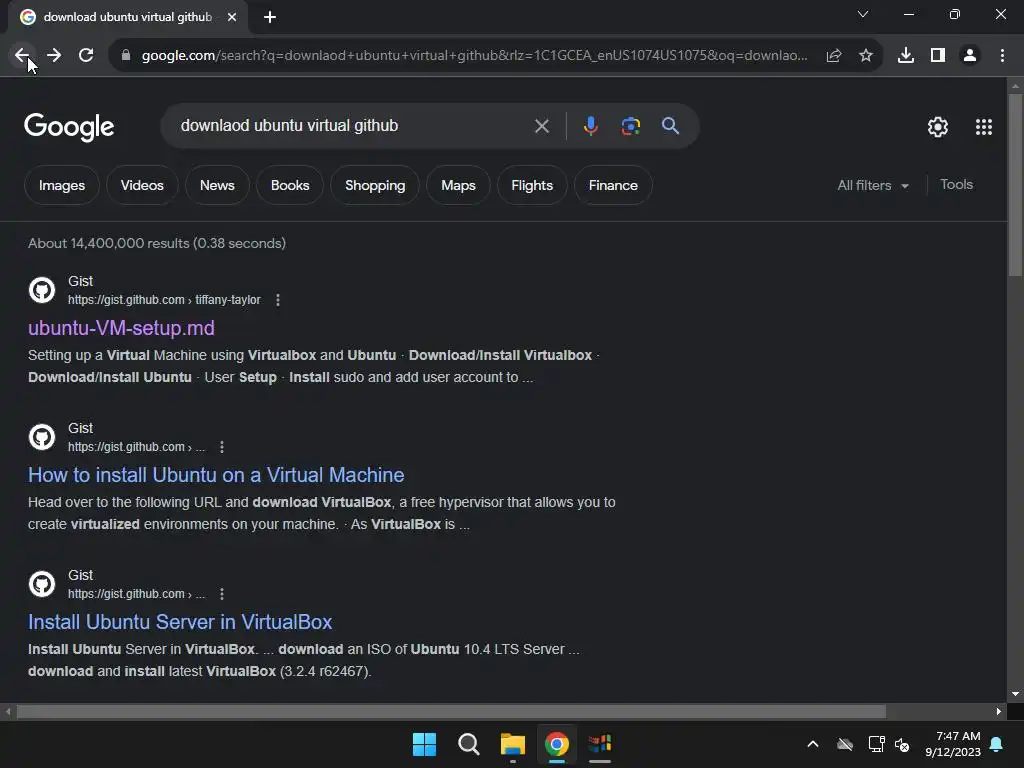Open the Chrome downloads icon
The width and height of the screenshot is (1024, 768).
coord(906,56)
